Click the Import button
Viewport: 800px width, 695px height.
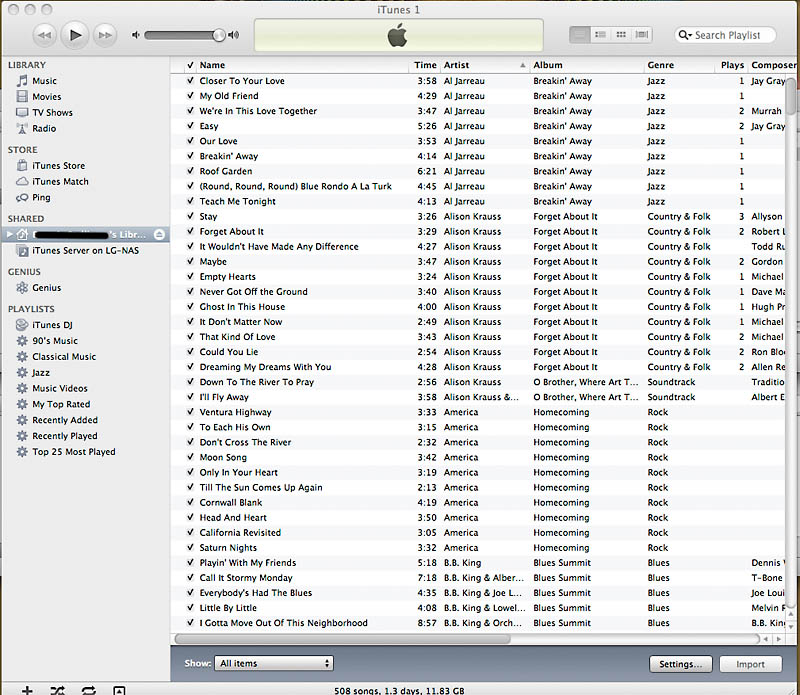(x=750, y=664)
